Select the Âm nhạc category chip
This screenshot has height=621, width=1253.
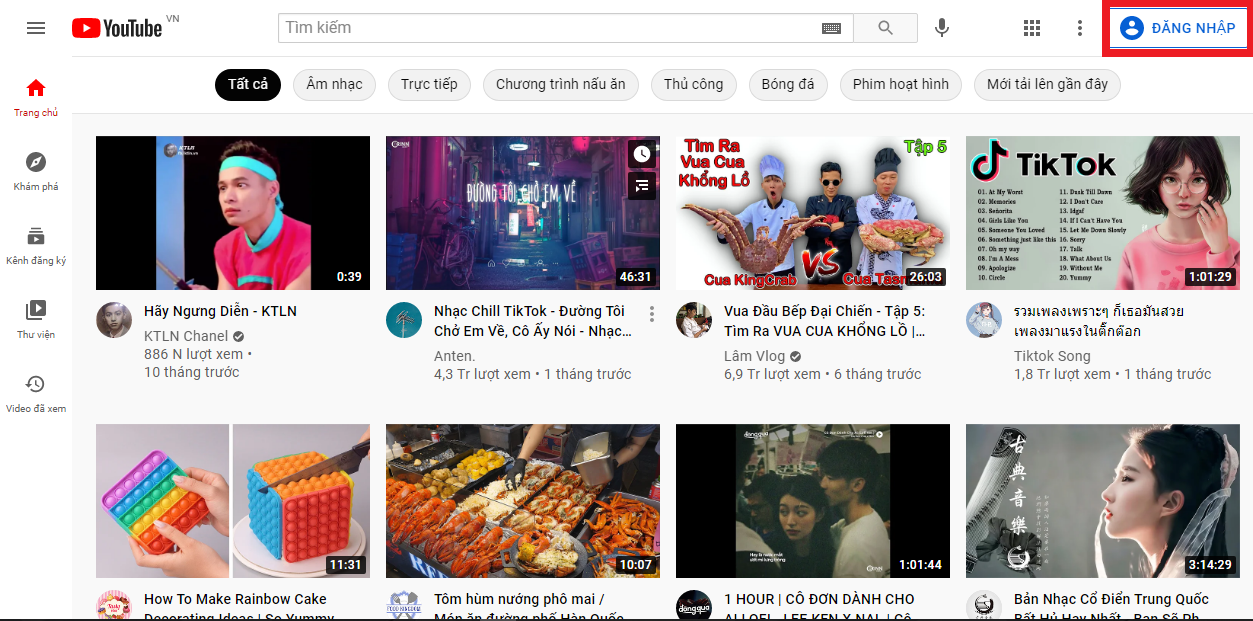[x=333, y=85]
